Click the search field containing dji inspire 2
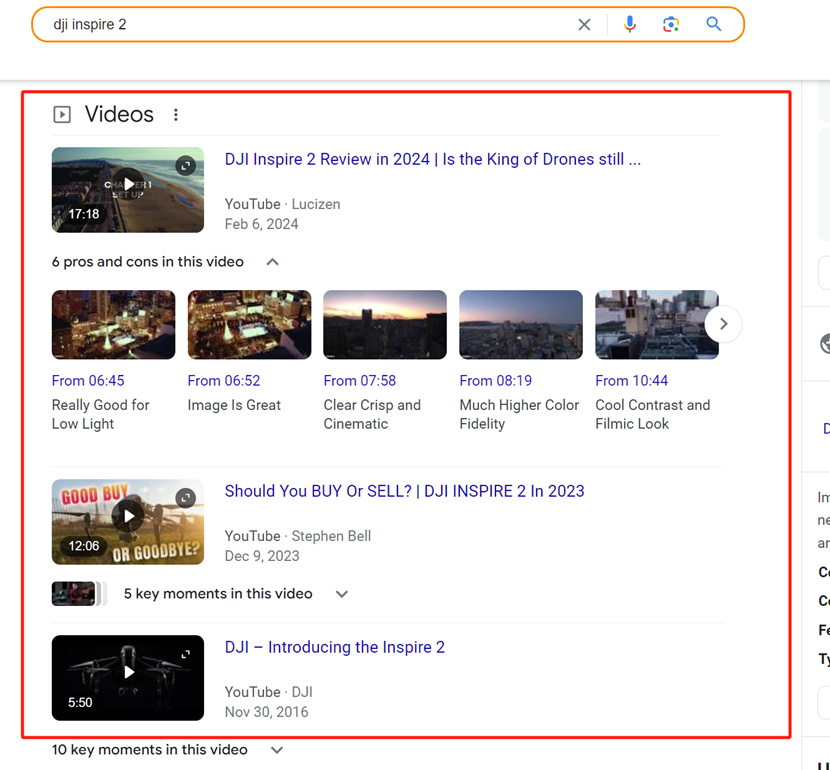830x770 pixels. click(x=300, y=25)
